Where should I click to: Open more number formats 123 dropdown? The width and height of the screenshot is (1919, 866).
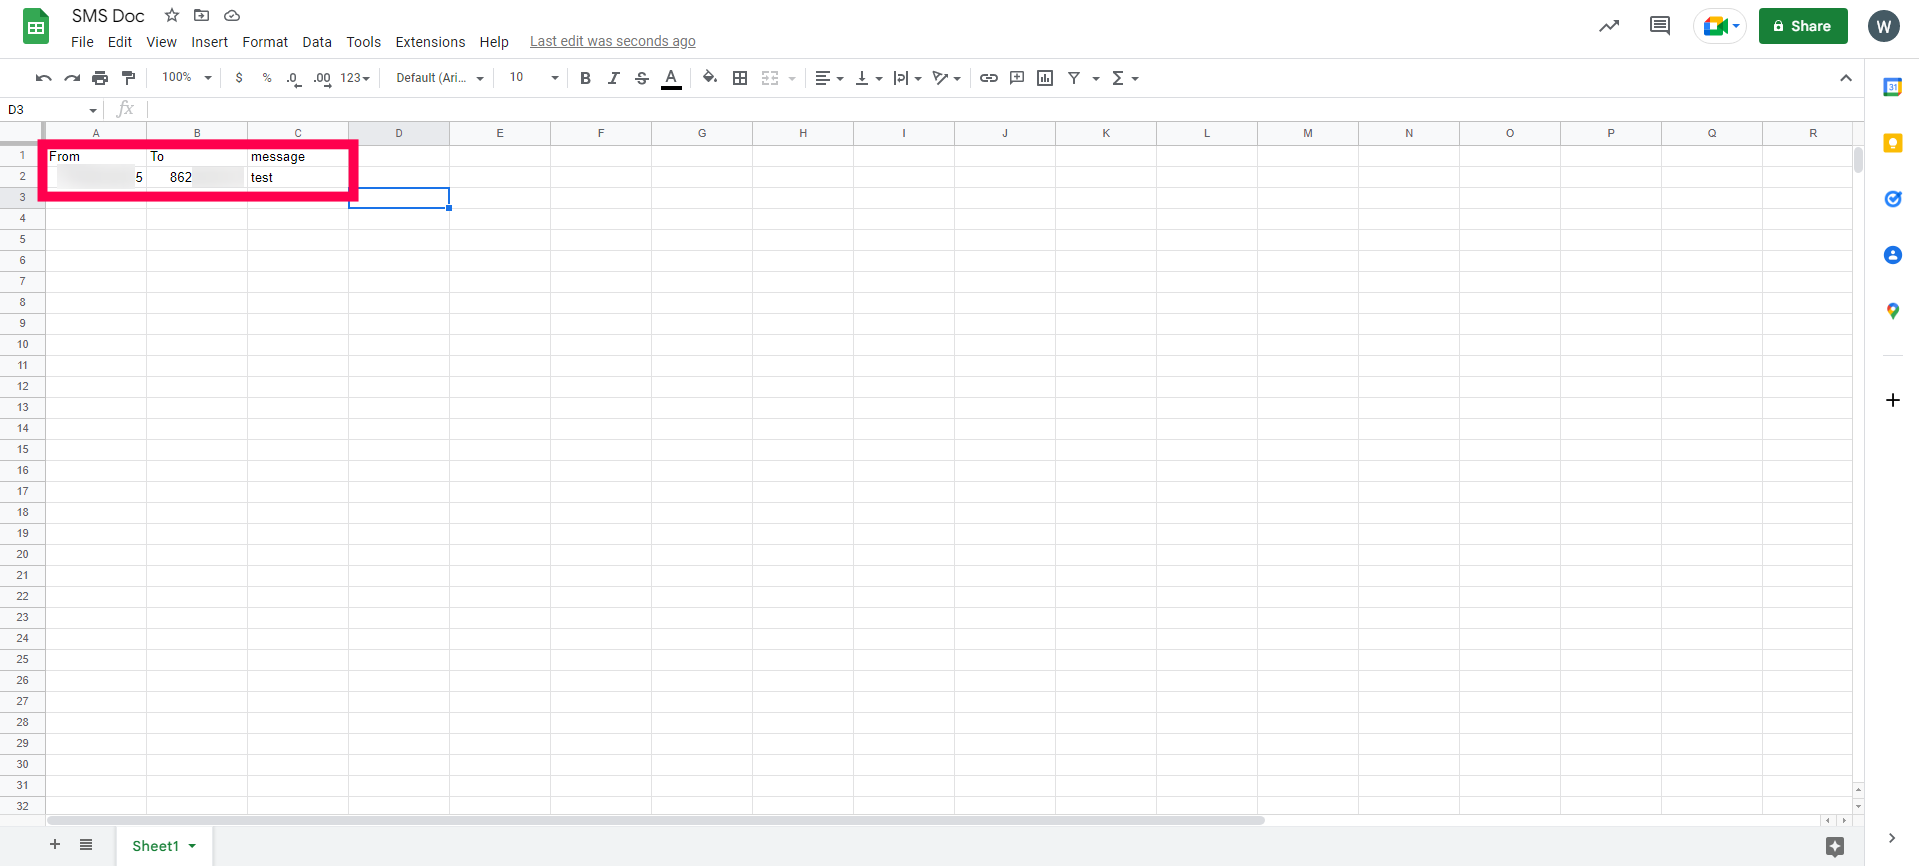click(355, 78)
